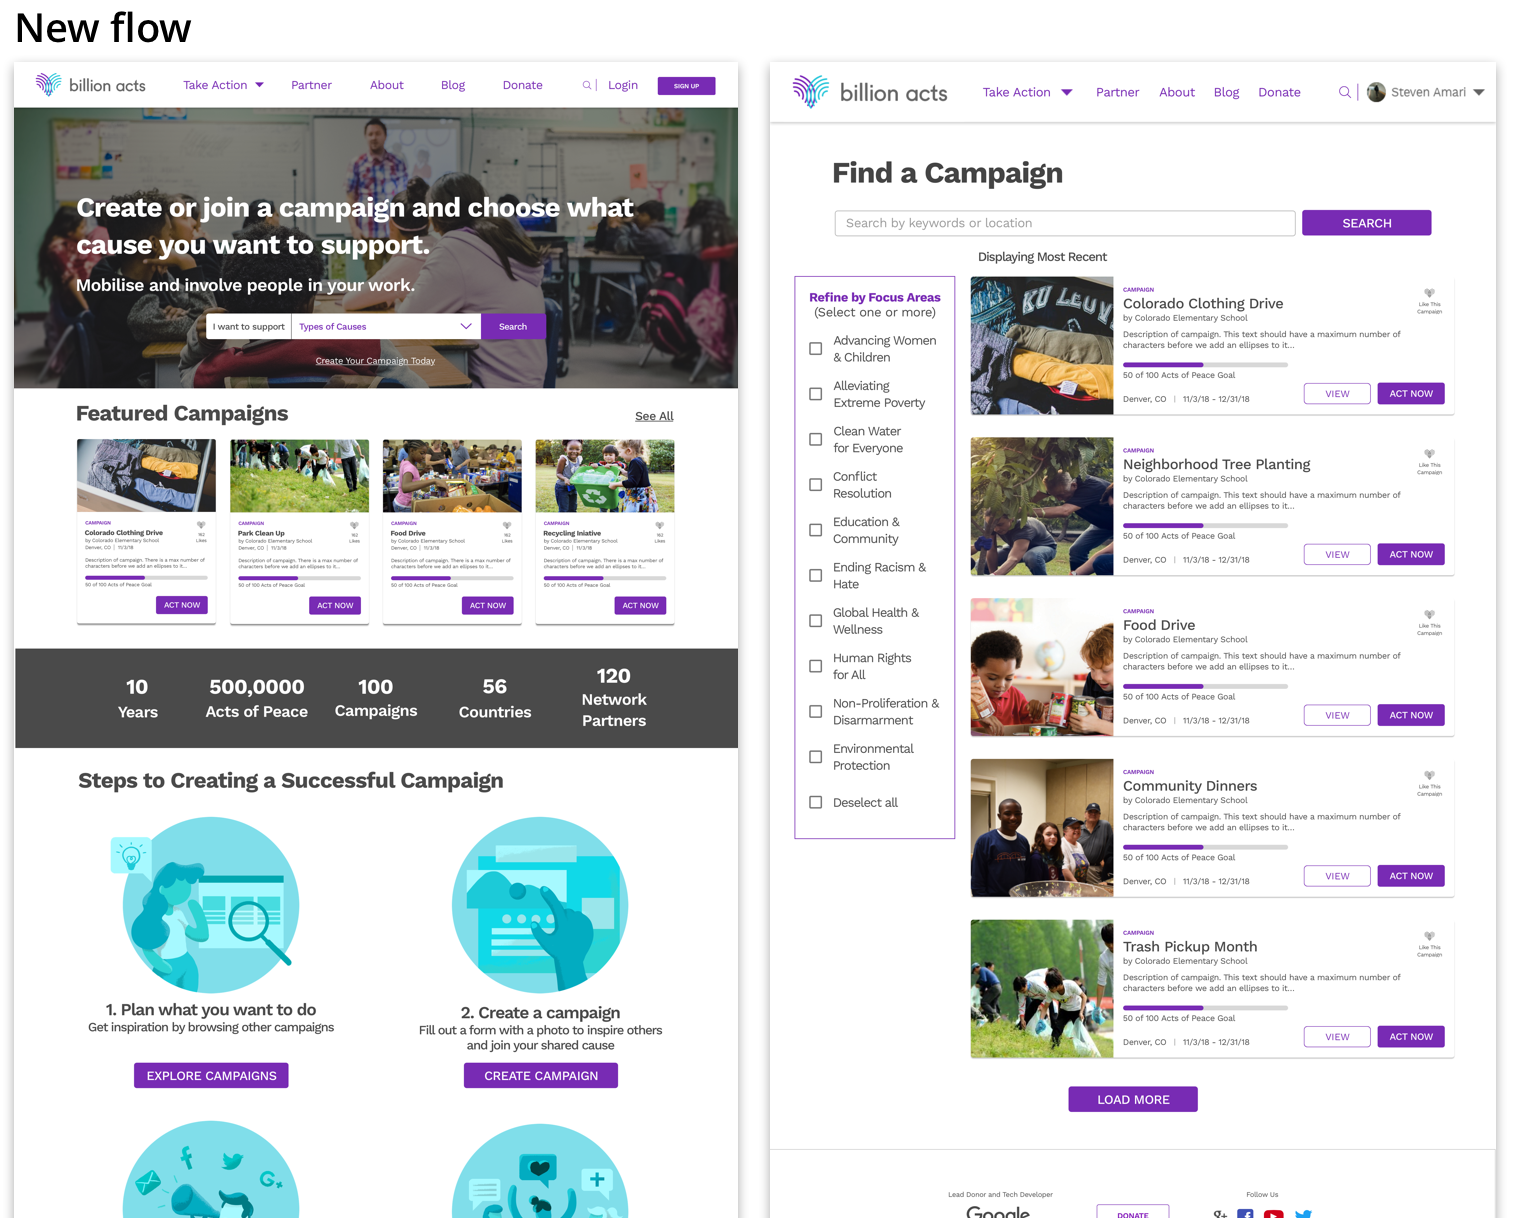Image resolution: width=1522 pixels, height=1218 pixels.
Task: Click Steven Amari's profile avatar
Action: pos(1376,92)
